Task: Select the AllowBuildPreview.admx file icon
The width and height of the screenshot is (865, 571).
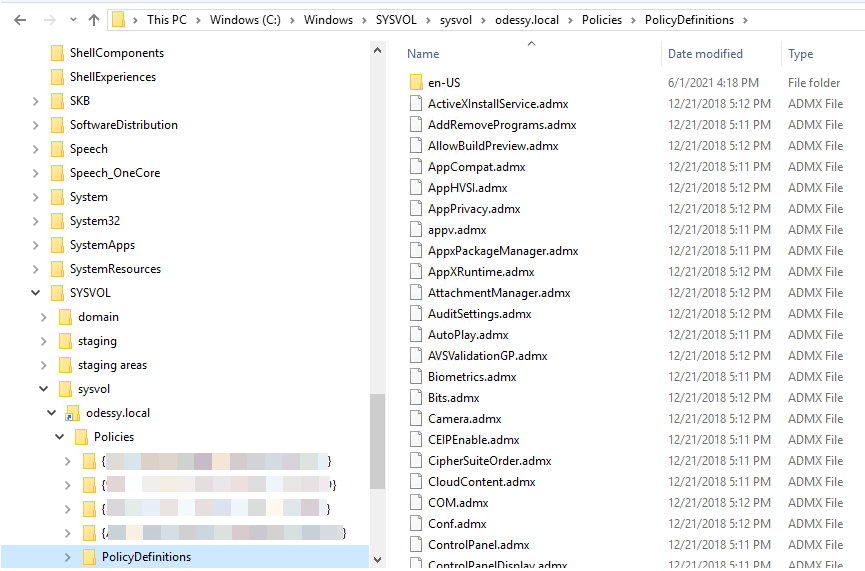Action: click(x=416, y=146)
